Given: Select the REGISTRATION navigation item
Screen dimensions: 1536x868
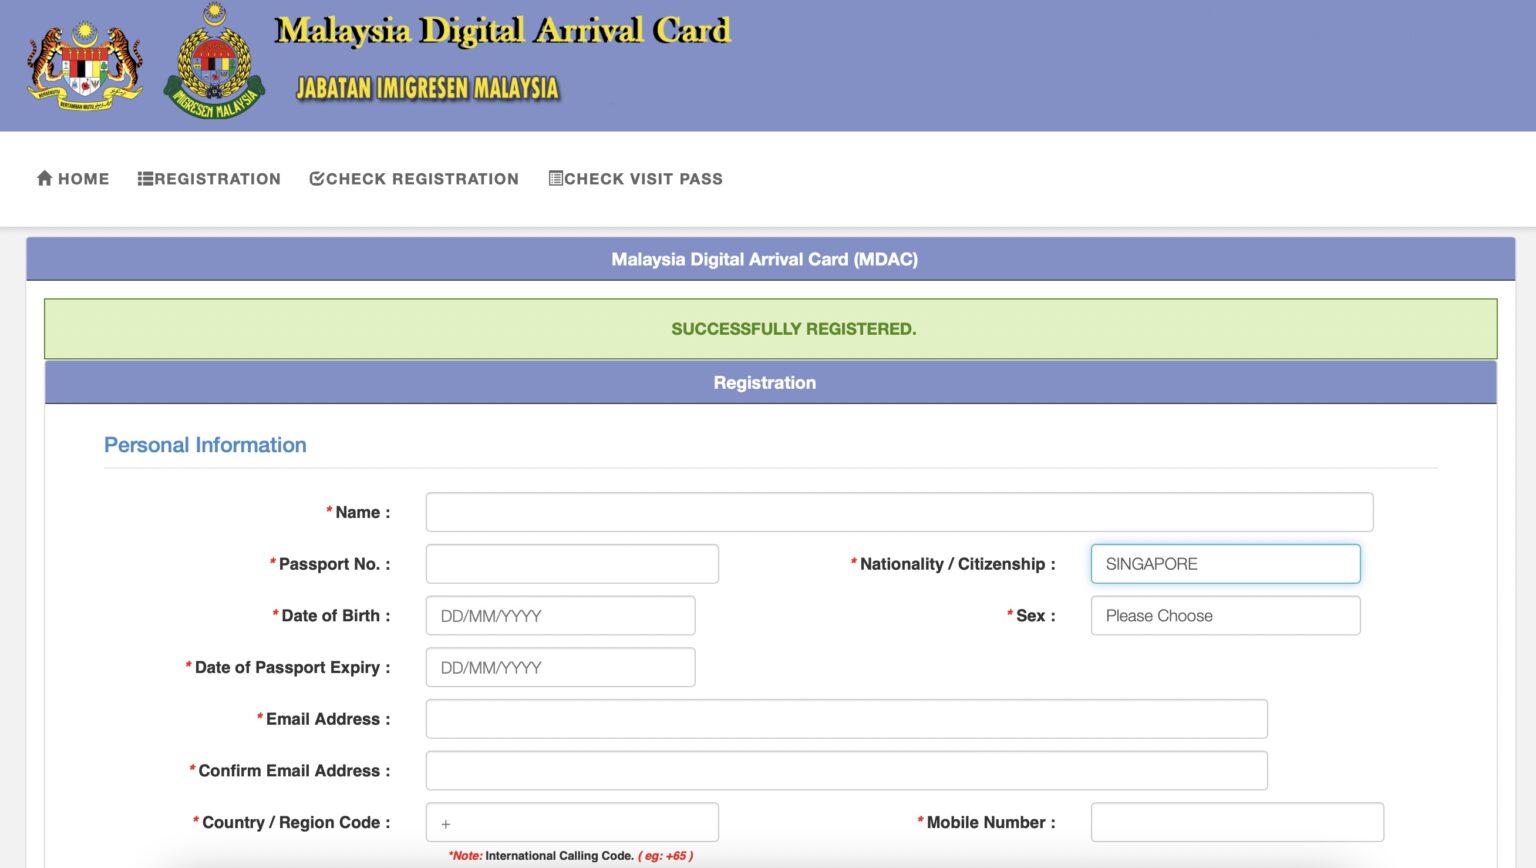Looking at the screenshot, I should point(218,177).
